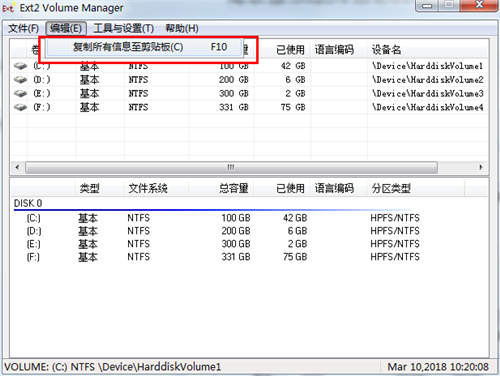Screen dimensions: 500x376
Task: Minimize the Ext2 Volume Manager window
Action: (x=427, y=6)
